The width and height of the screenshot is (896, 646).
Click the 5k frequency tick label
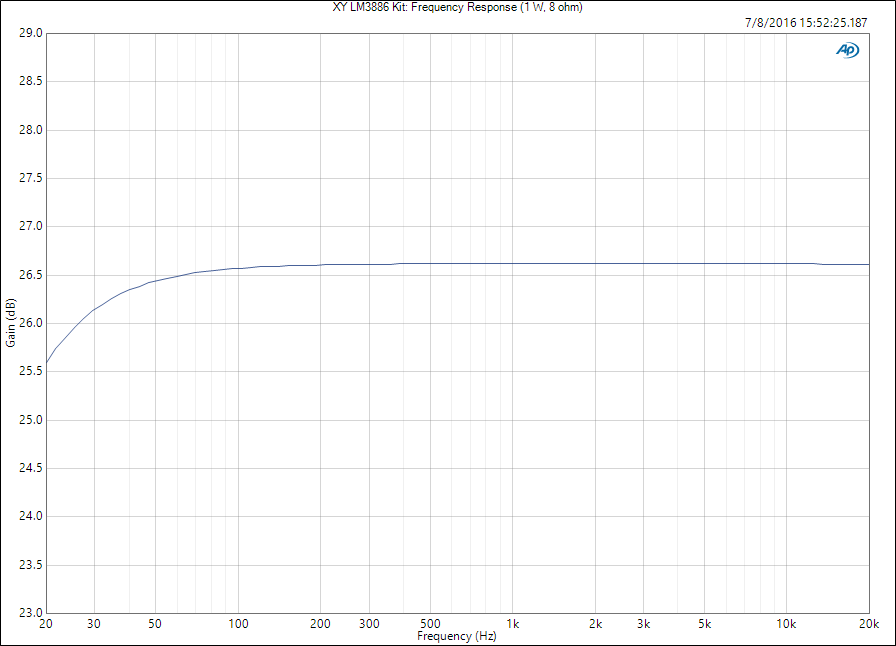point(705,624)
